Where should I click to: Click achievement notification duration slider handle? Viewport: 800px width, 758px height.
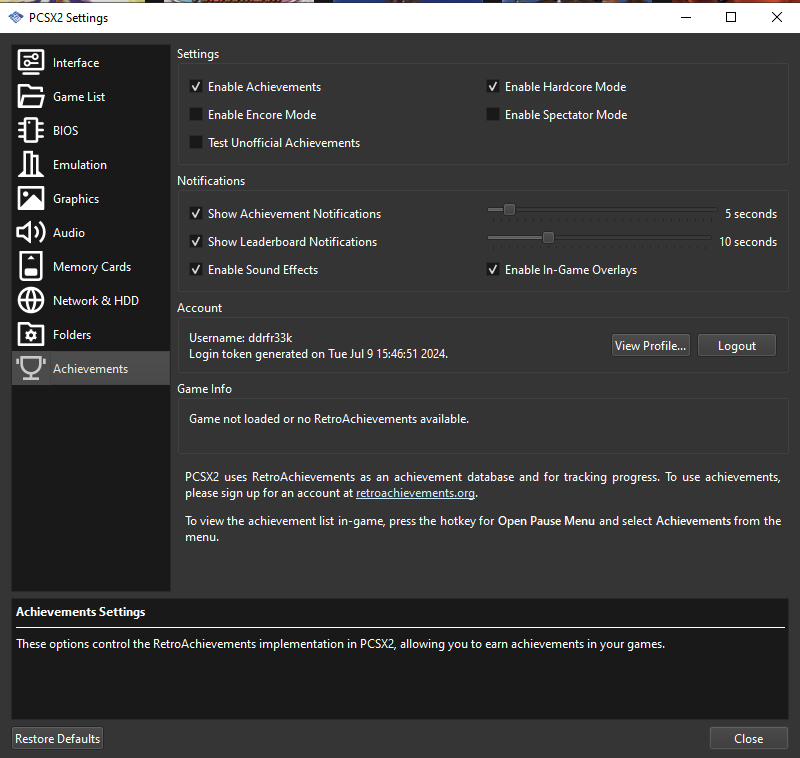click(509, 209)
